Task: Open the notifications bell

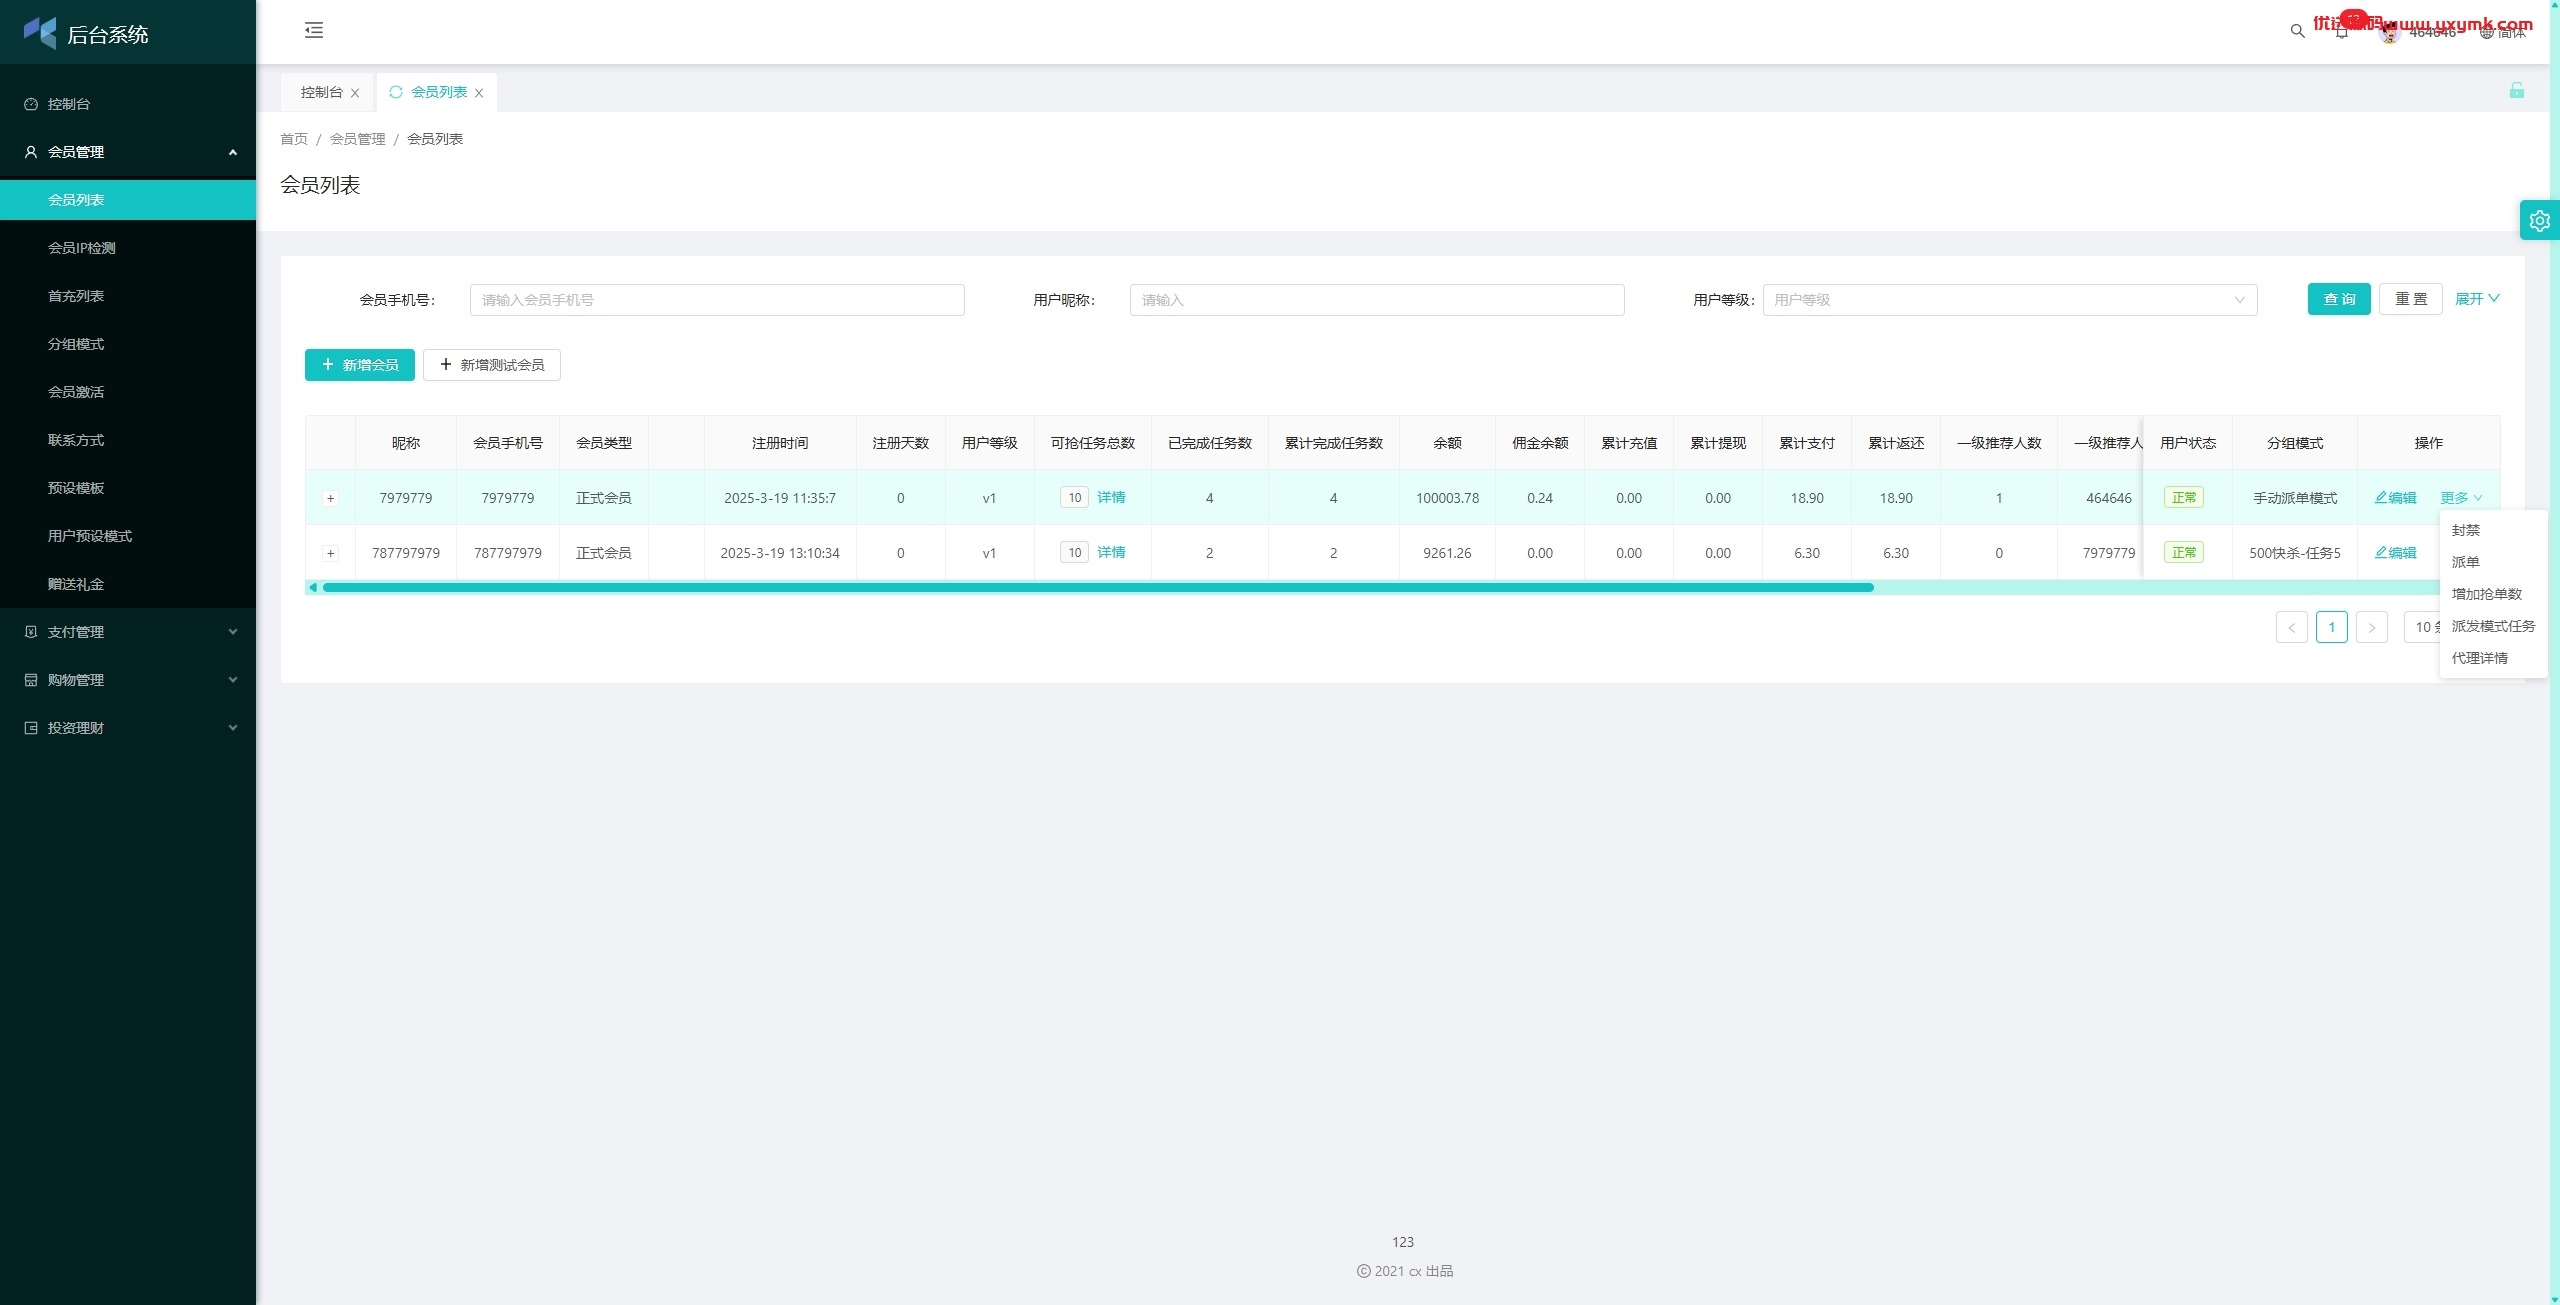Action: [x=2342, y=31]
